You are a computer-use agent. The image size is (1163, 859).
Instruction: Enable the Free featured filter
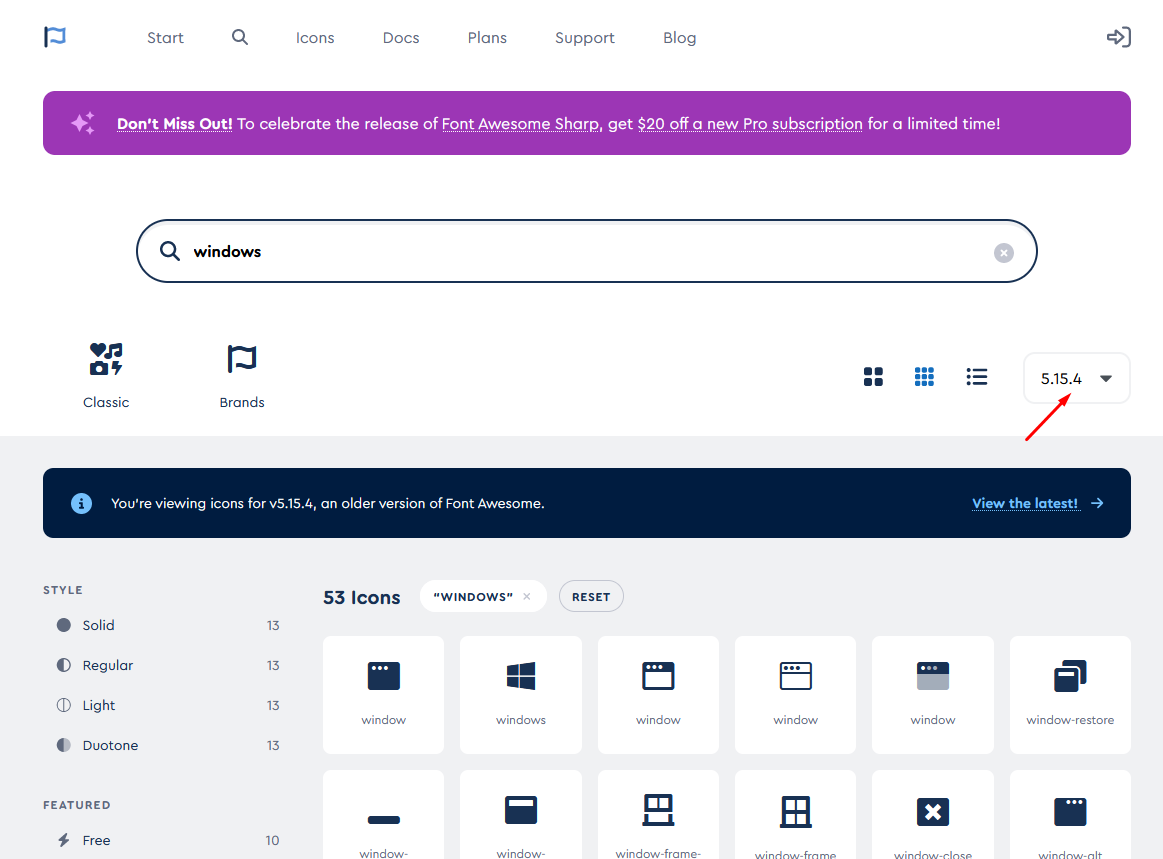tap(168, 840)
